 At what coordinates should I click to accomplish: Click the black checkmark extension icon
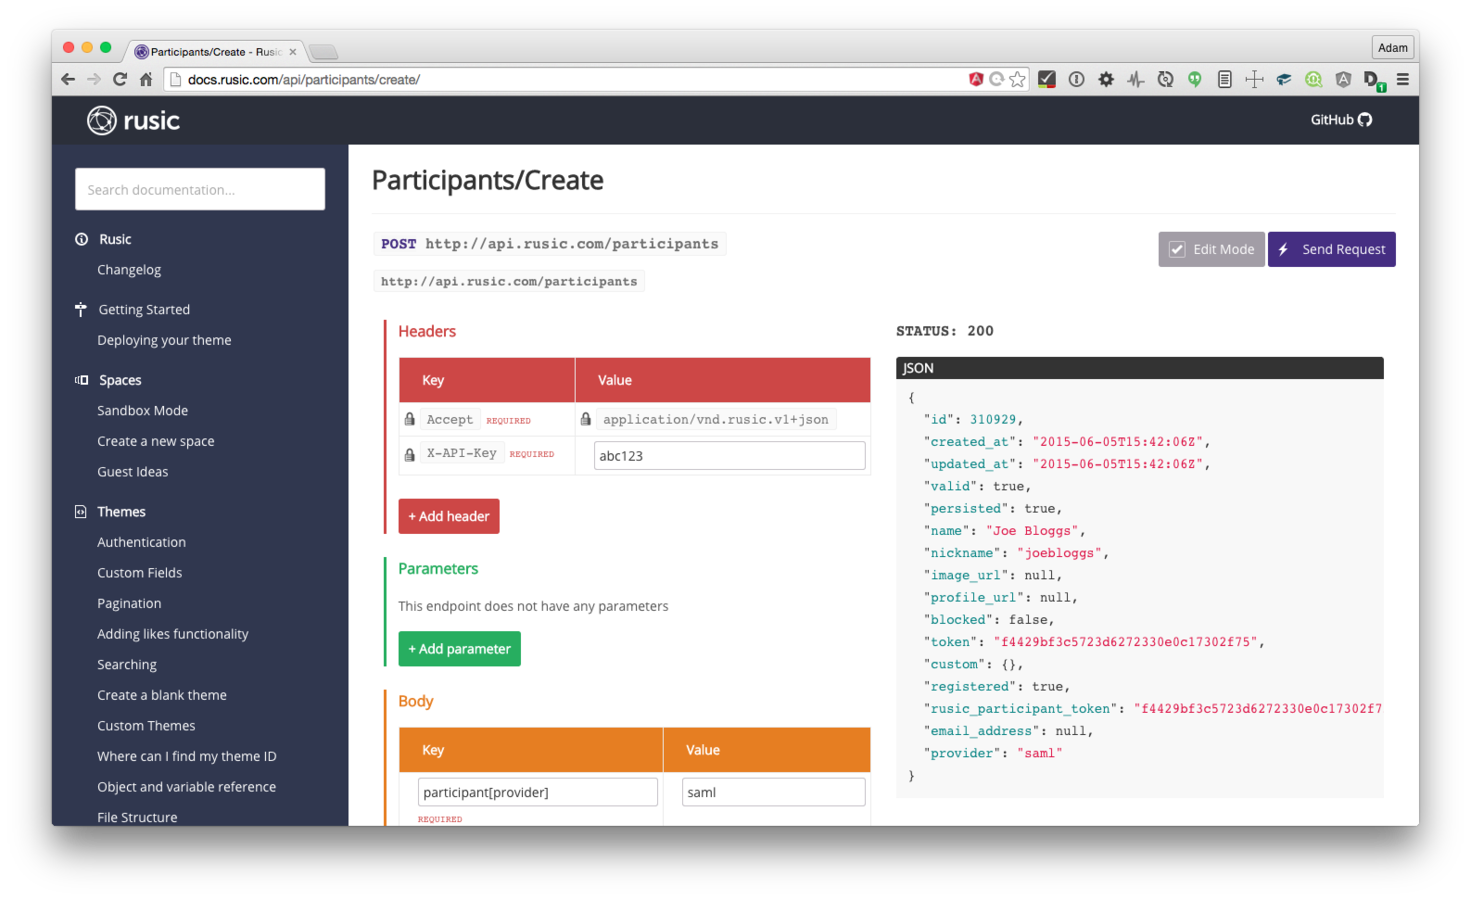1047,79
